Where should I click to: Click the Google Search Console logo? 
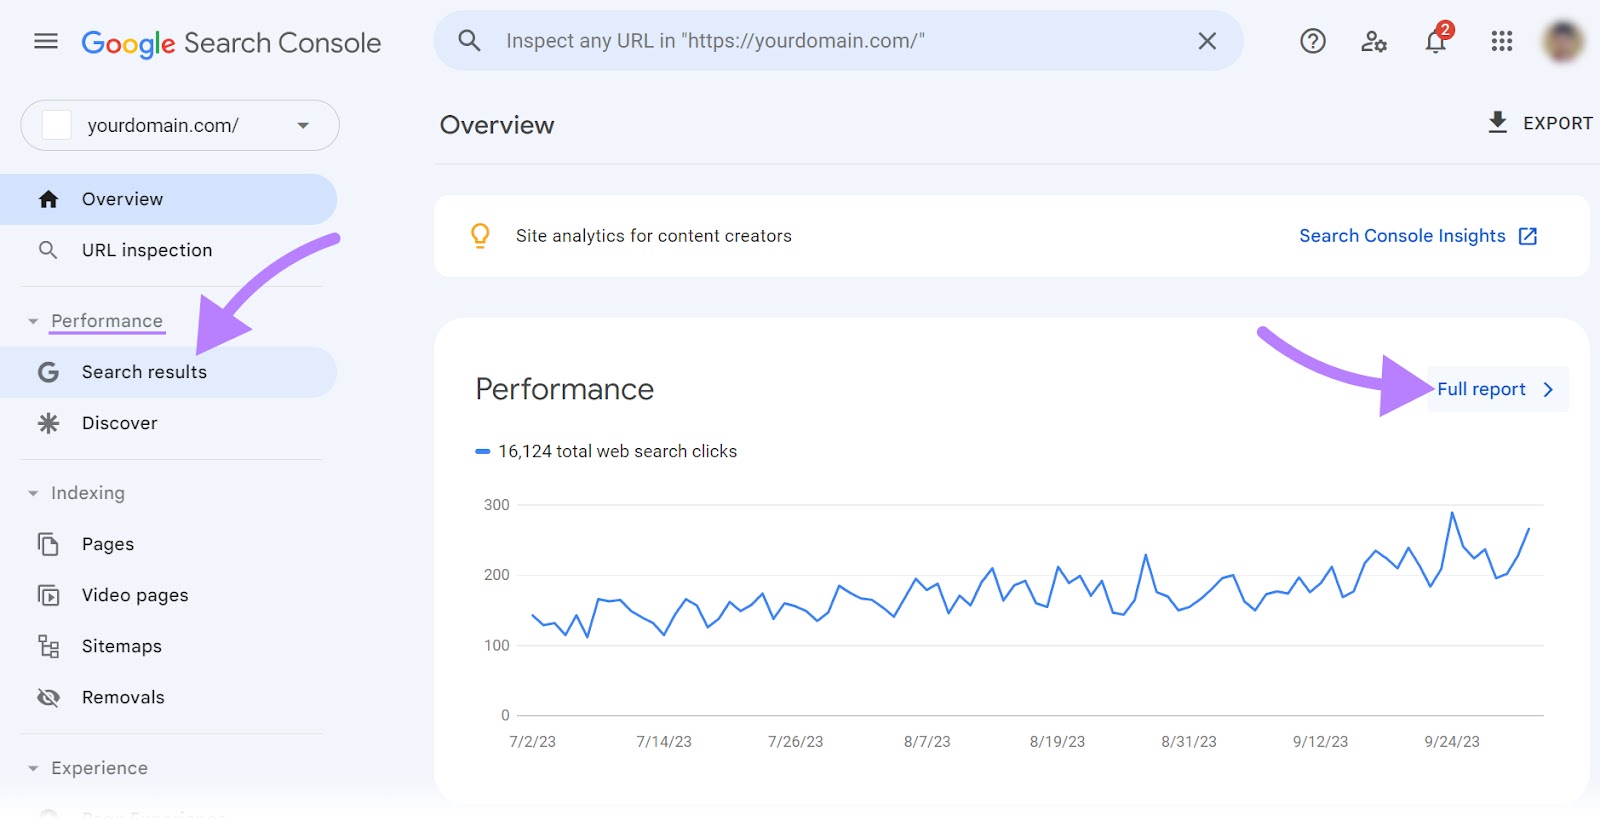(231, 43)
